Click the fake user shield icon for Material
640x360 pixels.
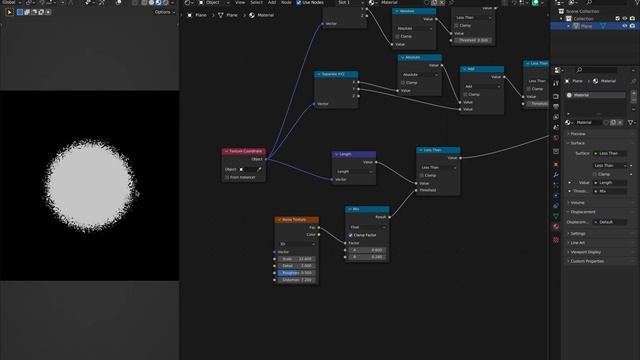click(x=606, y=122)
